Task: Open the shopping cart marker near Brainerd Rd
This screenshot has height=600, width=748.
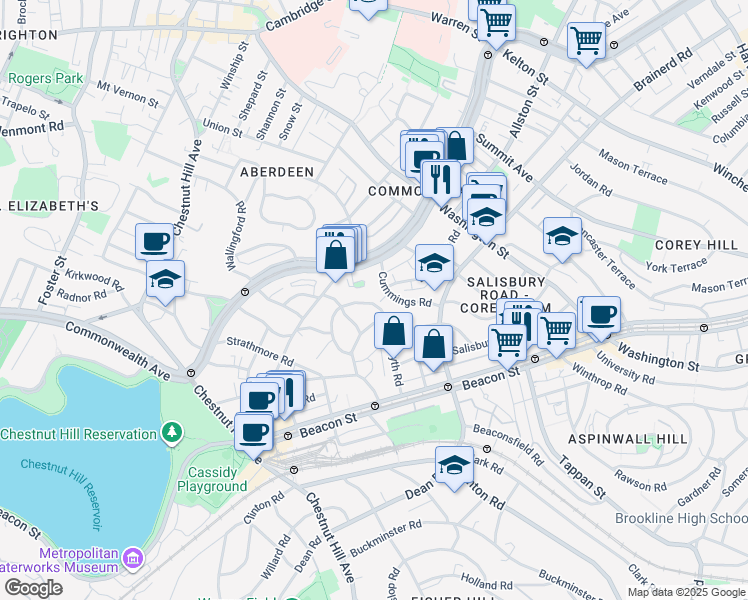Action: coord(586,41)
